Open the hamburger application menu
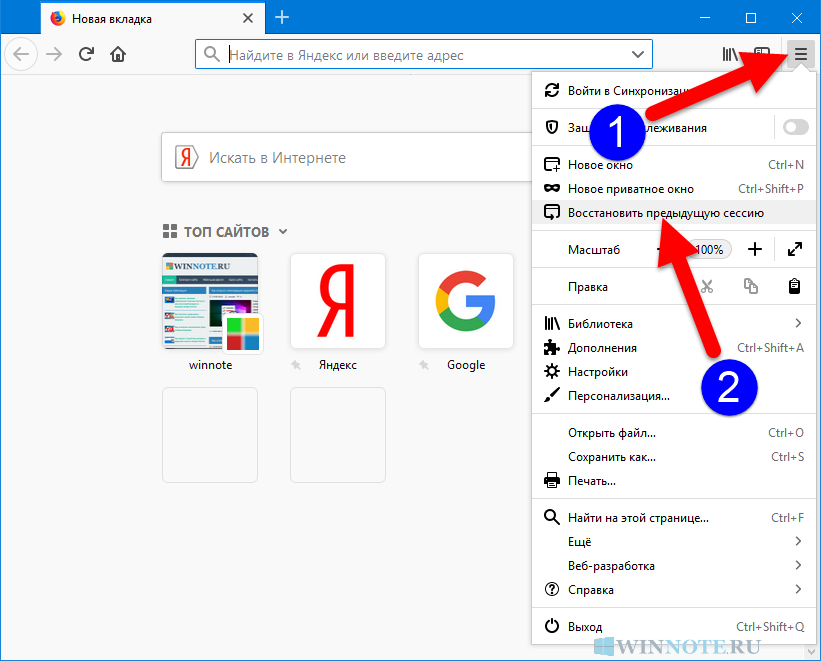Screen dimensions: 821x661 coord(800,53)
